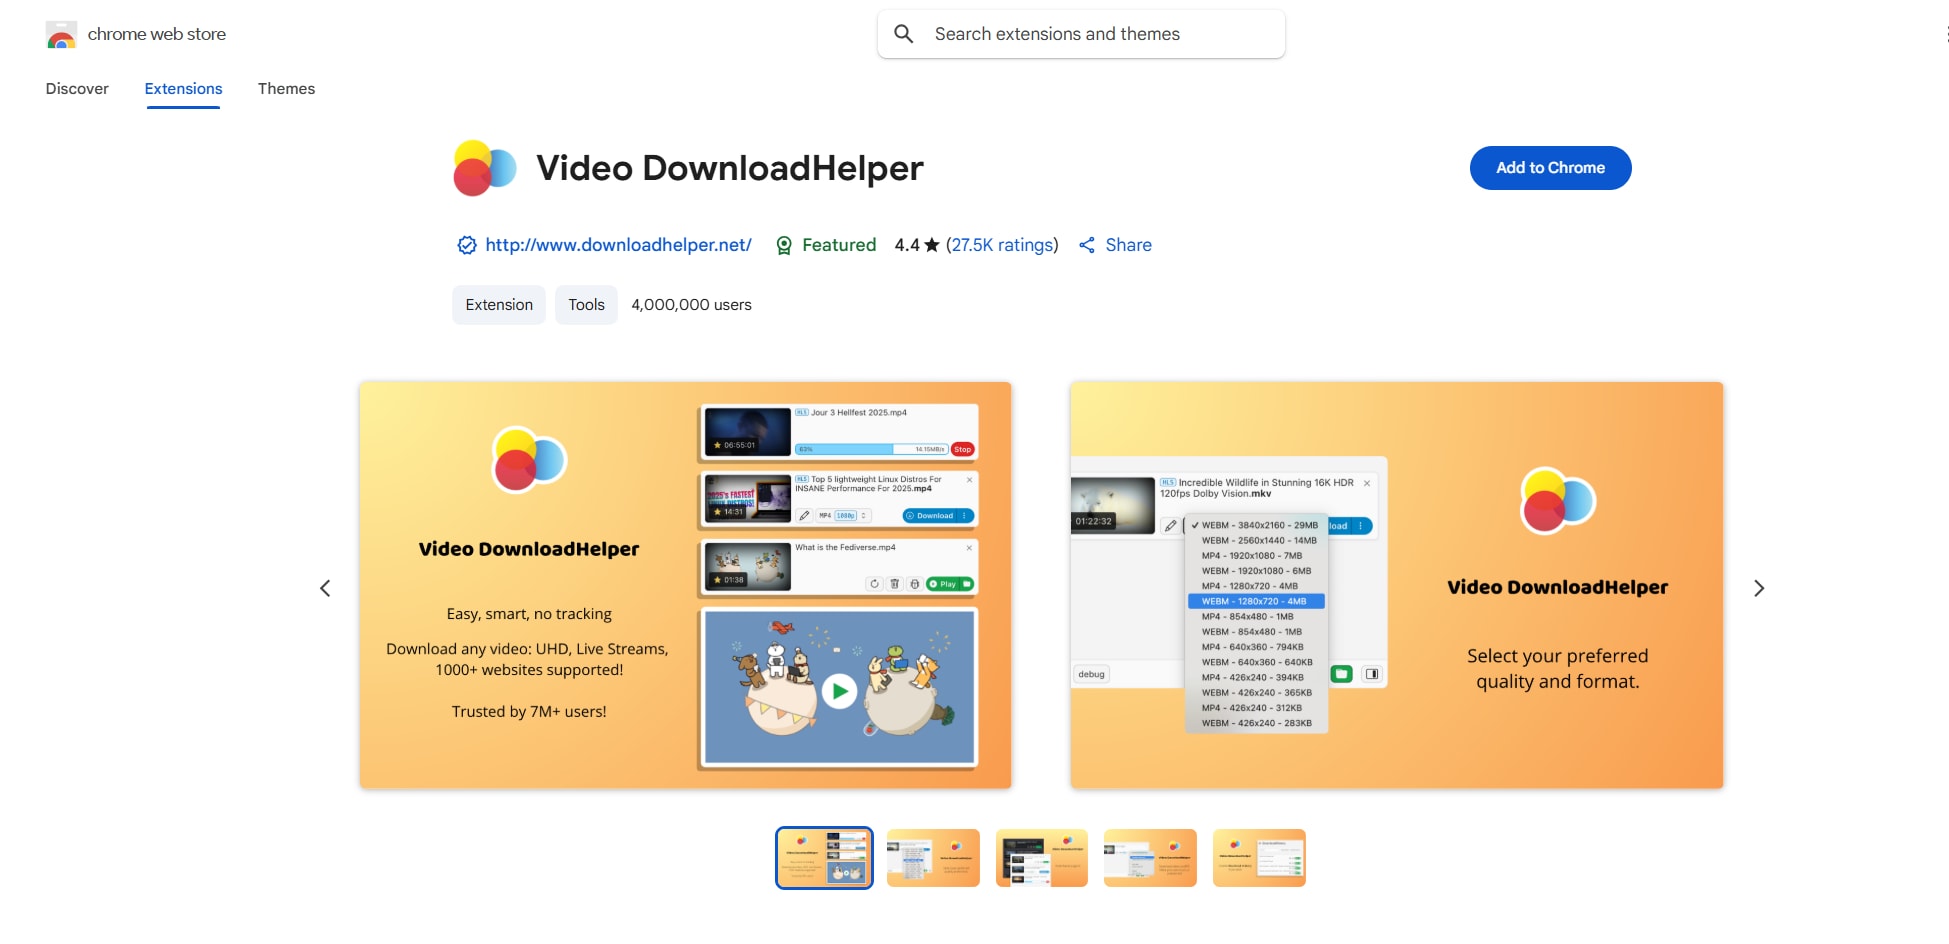Screen dimensions: 1949x944
Task: Click the verified publisher badge icon
Action: (x=466, y=245)
